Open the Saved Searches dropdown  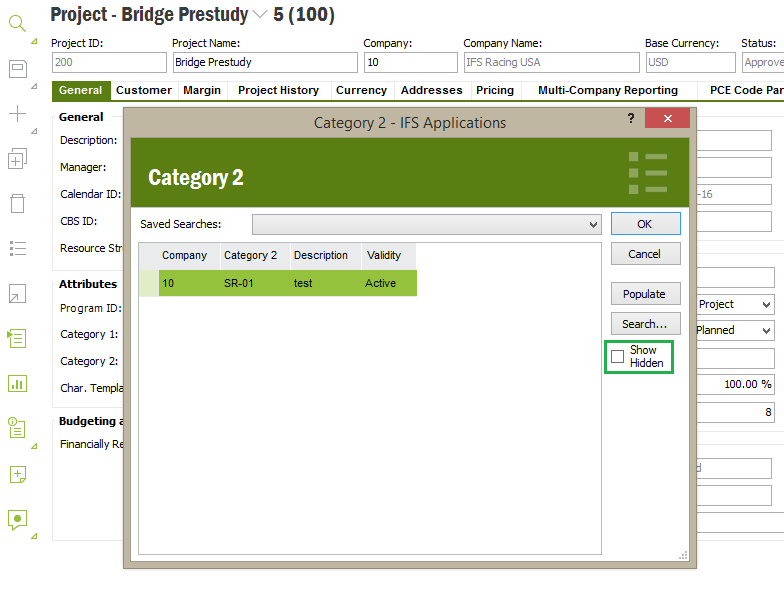[594, 224]
